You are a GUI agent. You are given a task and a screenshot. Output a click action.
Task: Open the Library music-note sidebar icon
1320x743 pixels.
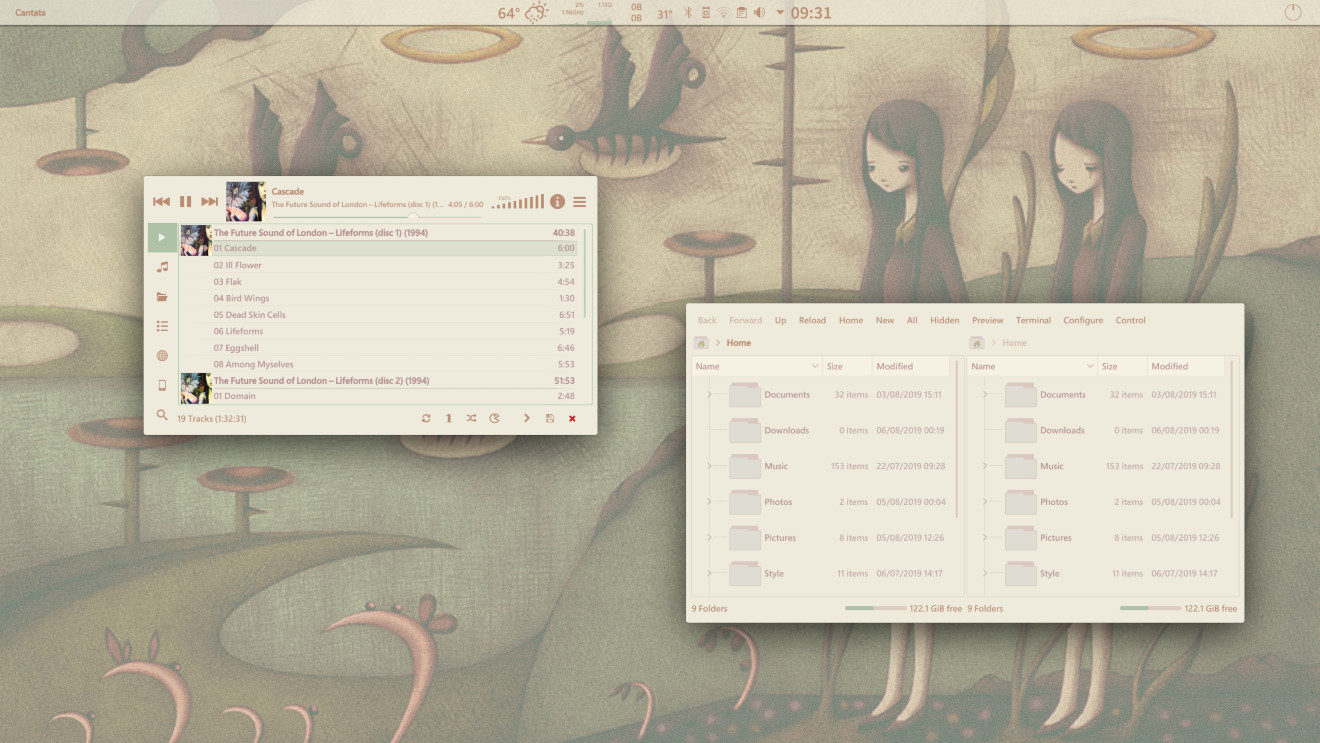[x=162, y=267]
